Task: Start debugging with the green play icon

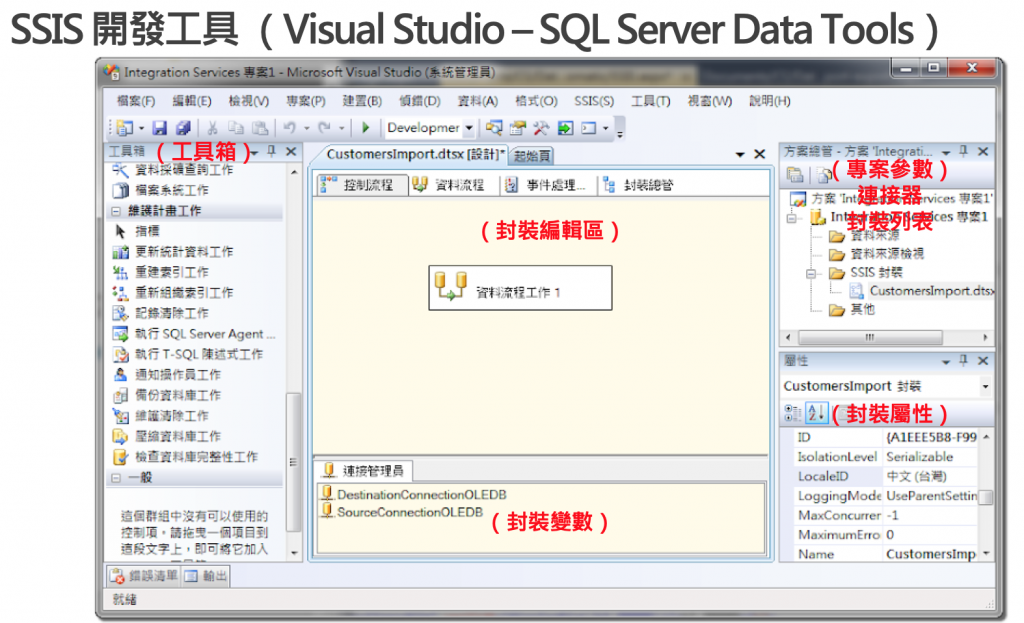Action: pyautogui.click(x=366, y=127)
